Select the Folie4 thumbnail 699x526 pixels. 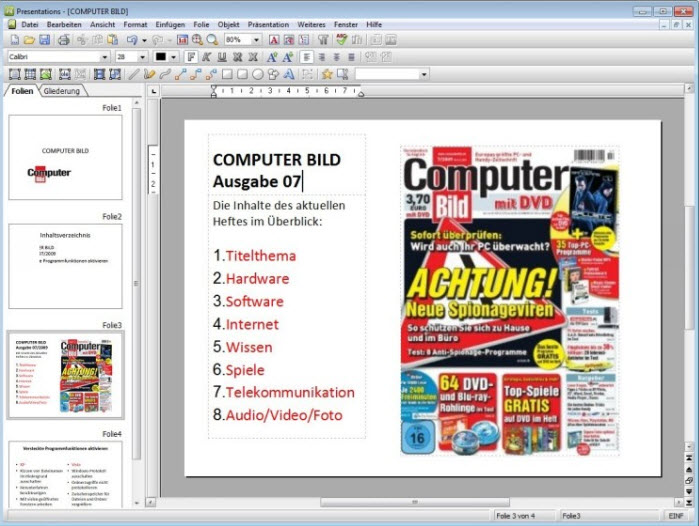65,474
